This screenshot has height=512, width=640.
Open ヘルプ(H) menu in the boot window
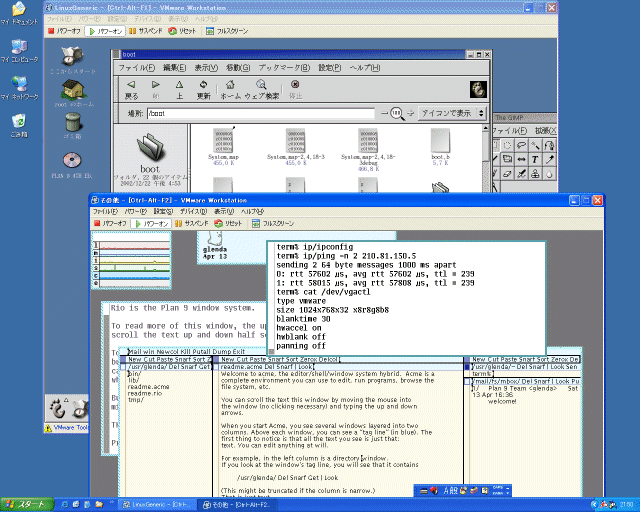coord(364,68)
